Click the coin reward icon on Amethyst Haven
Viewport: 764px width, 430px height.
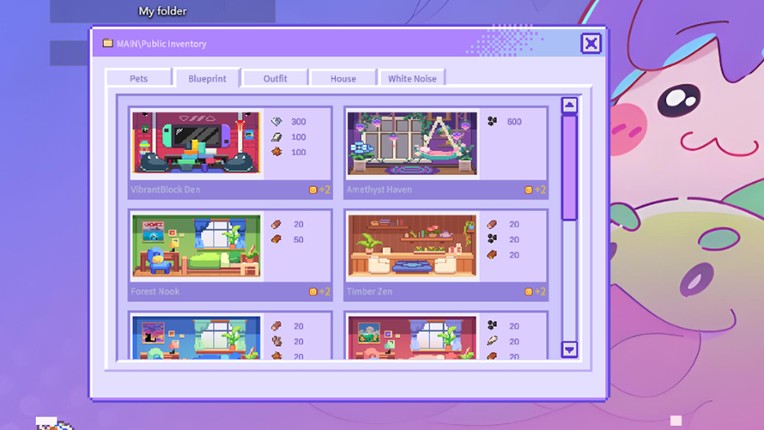click(x=529, y=189)
